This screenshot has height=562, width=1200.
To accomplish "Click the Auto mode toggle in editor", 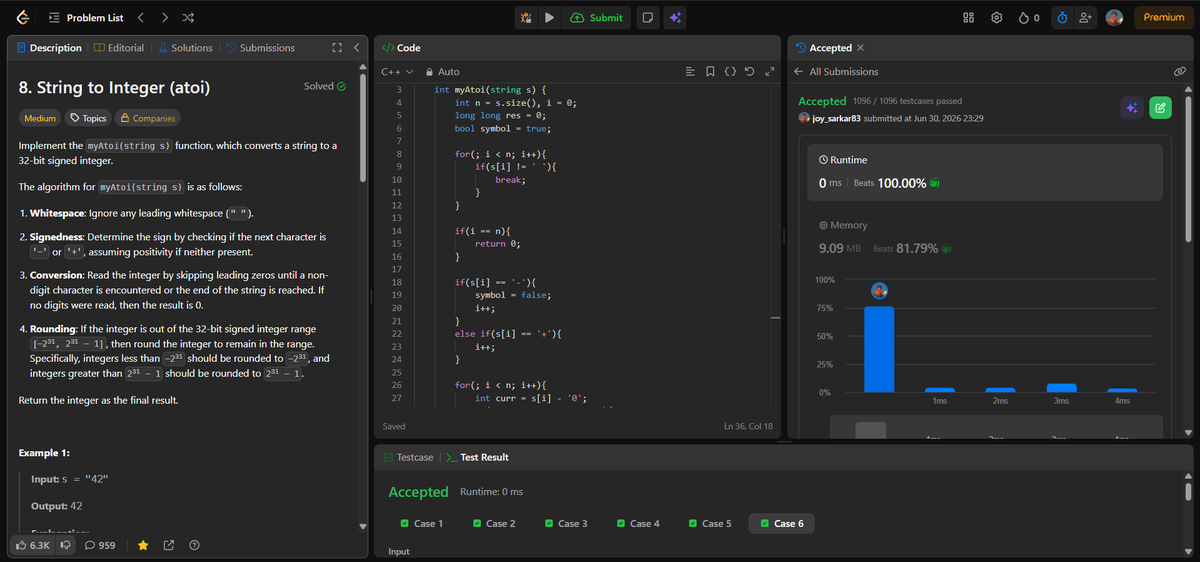I will (442, 72).
